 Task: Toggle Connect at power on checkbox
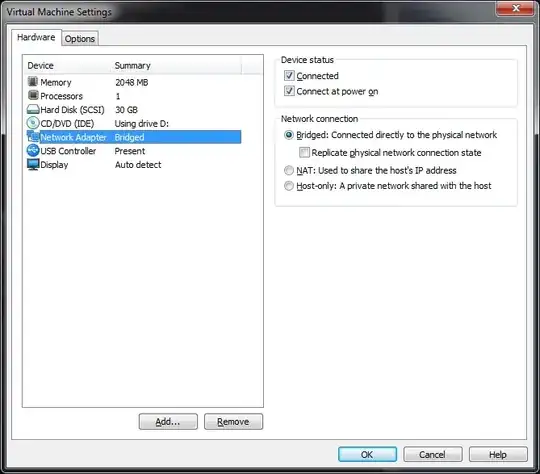click(x=289, y=91)
